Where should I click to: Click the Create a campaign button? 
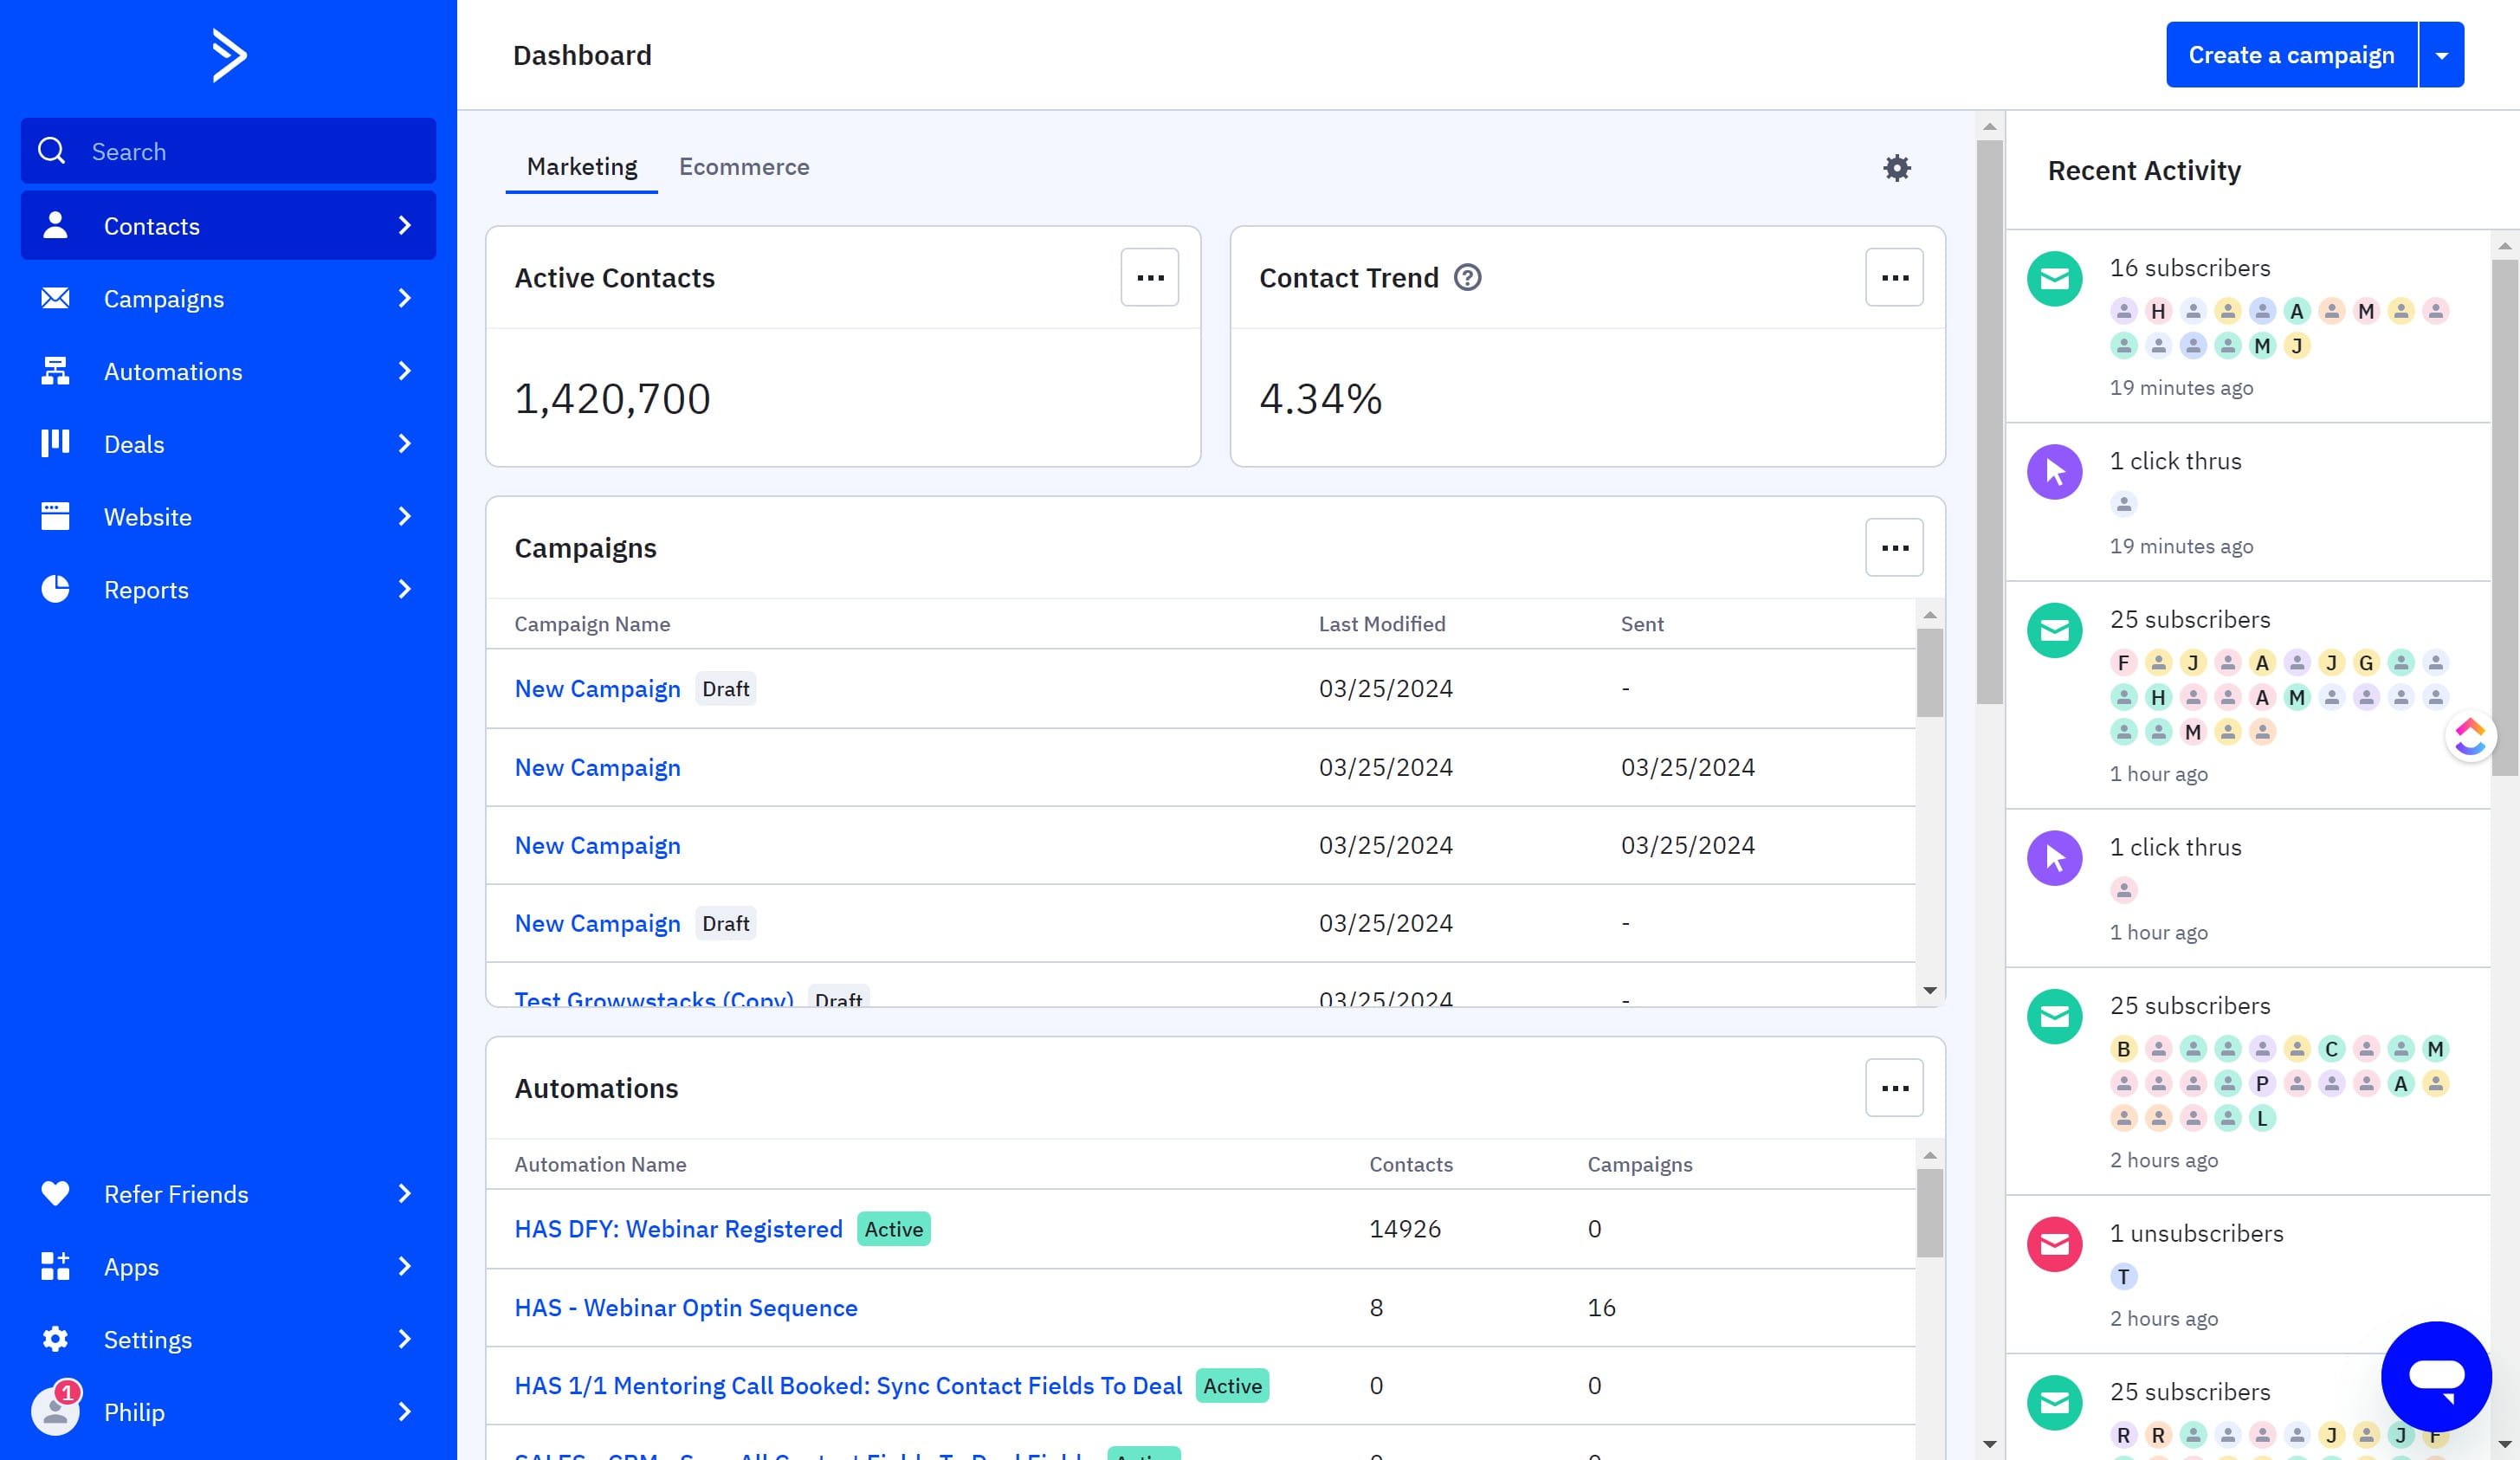(x=2292, y=54)
